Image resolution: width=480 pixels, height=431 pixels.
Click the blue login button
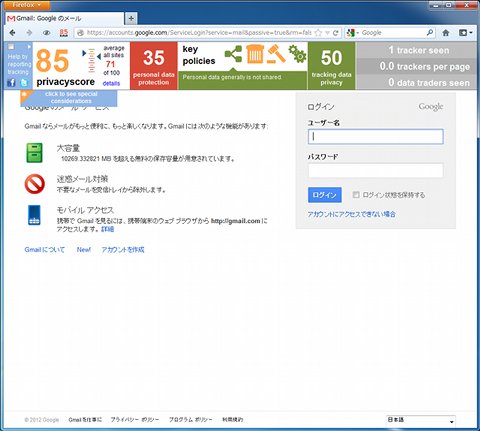tap(324, 195)
